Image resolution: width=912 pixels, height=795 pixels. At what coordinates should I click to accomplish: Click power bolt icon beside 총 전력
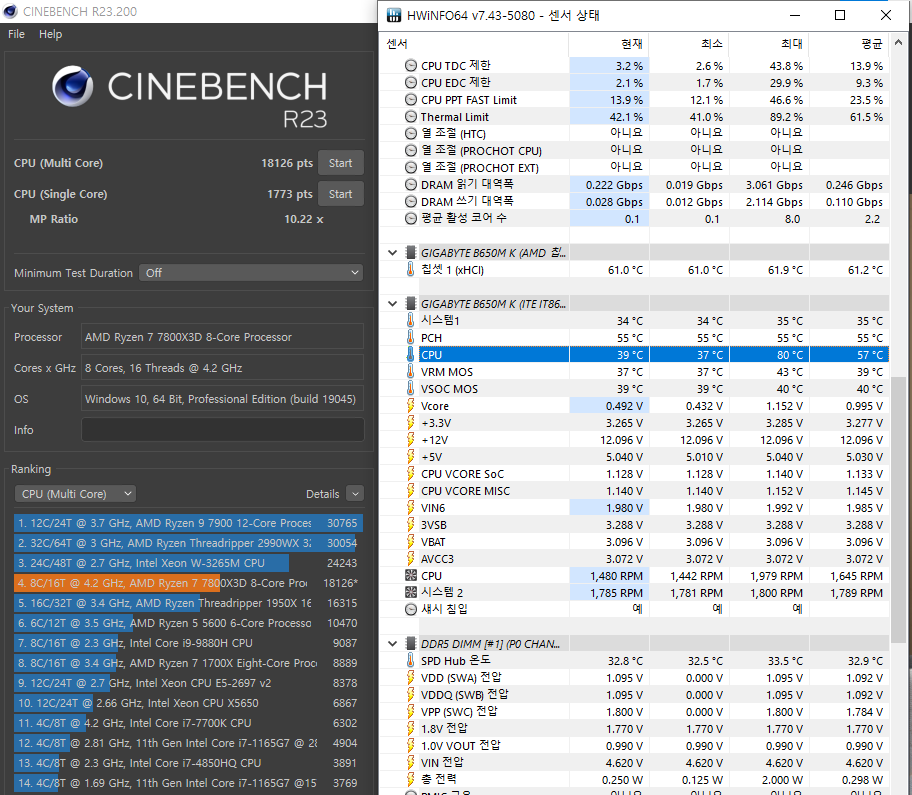point(411,780)
